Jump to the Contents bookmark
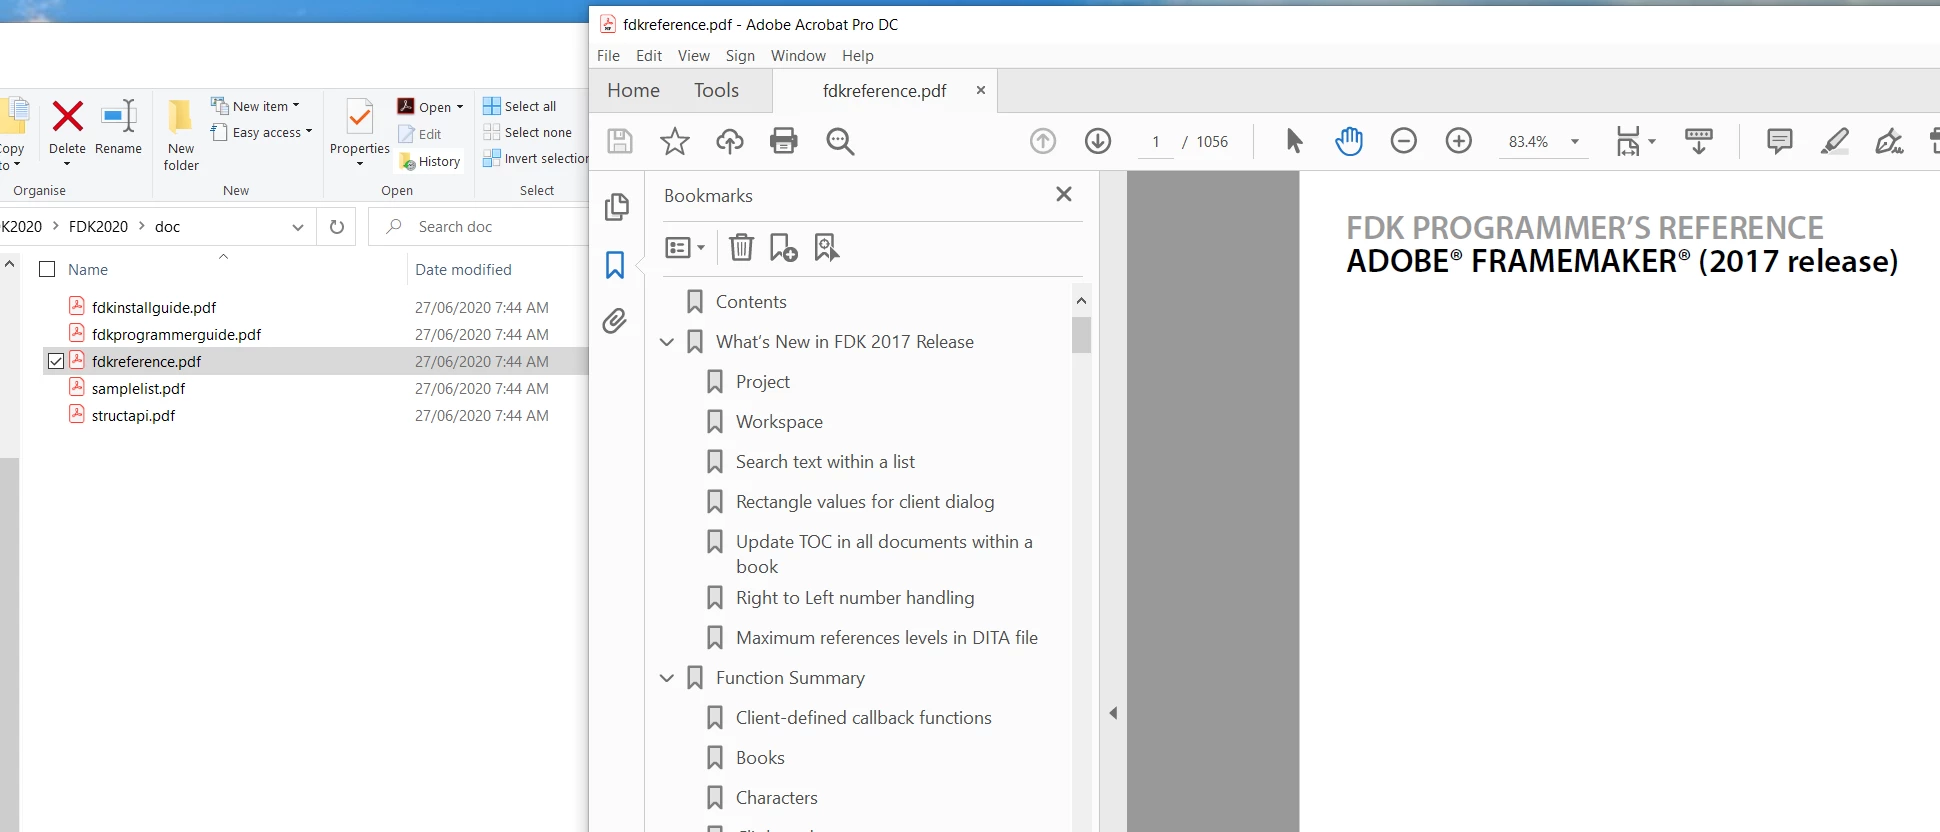The width and height of the screenshot is (1940, 832). pos(751,302)
